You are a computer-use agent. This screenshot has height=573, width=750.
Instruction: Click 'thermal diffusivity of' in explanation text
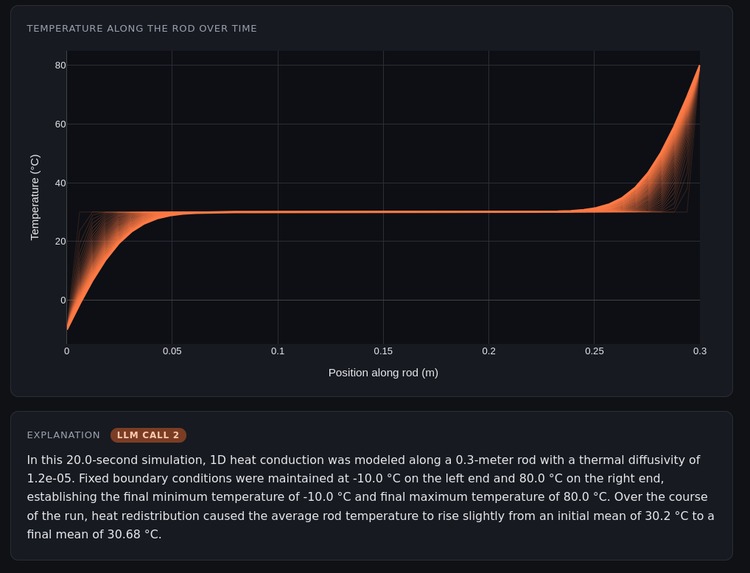640,460
